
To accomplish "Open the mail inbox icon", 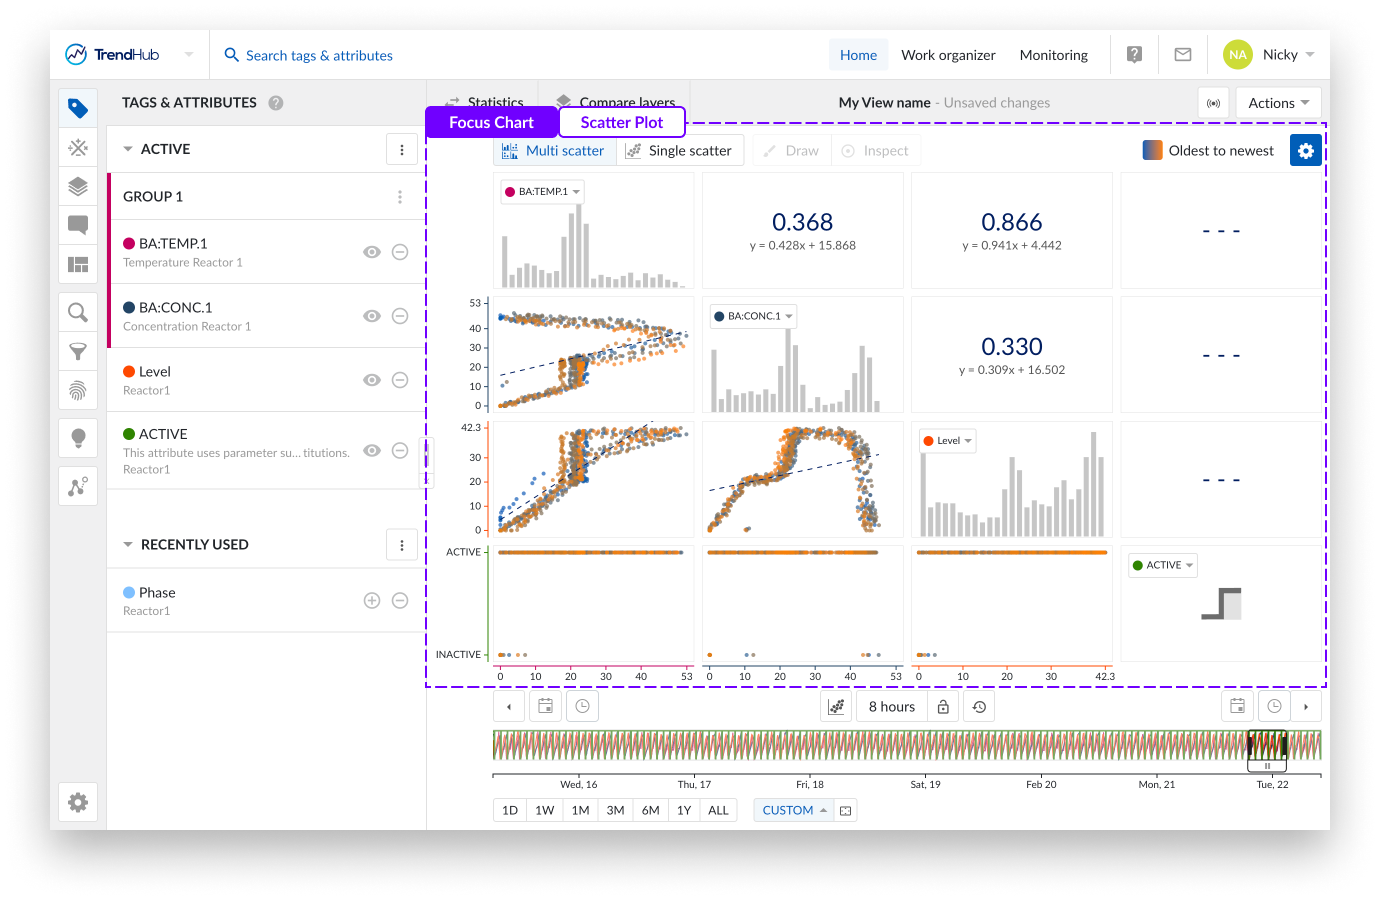I will pyautogui.click(x=1182, y=55).
